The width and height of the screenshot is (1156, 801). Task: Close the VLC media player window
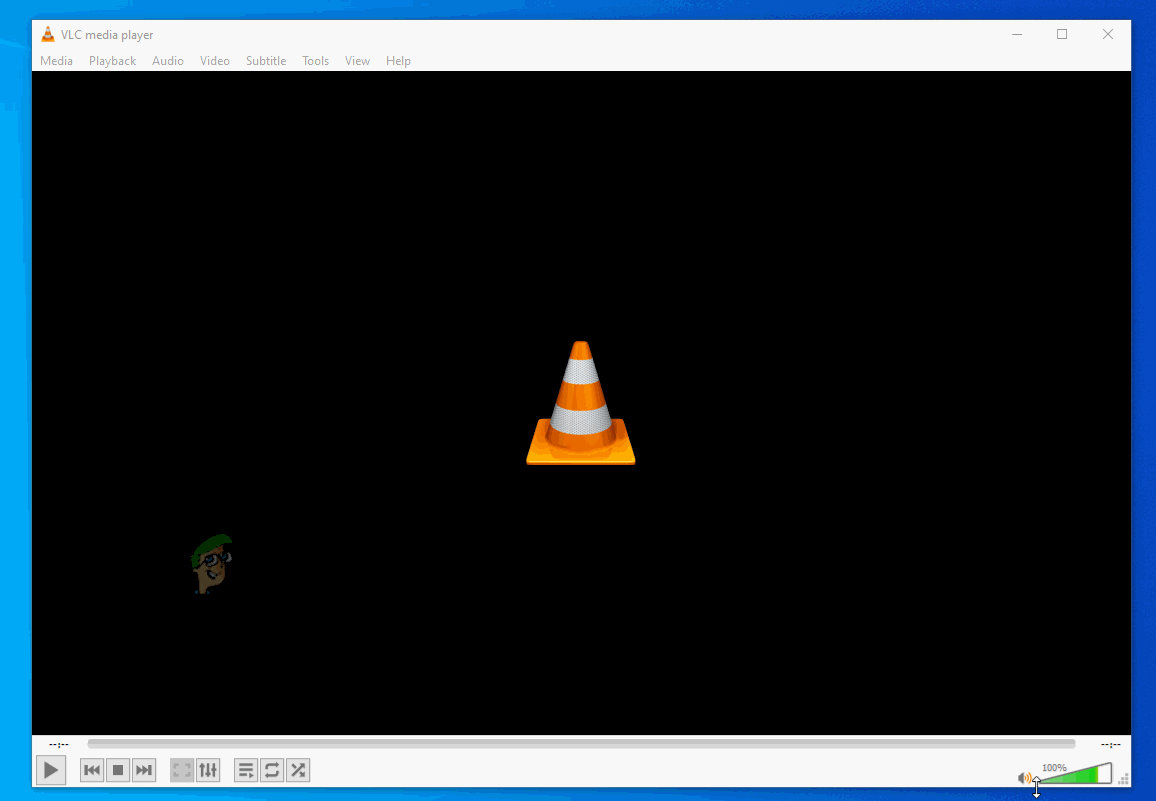(x=1108, y=34)
